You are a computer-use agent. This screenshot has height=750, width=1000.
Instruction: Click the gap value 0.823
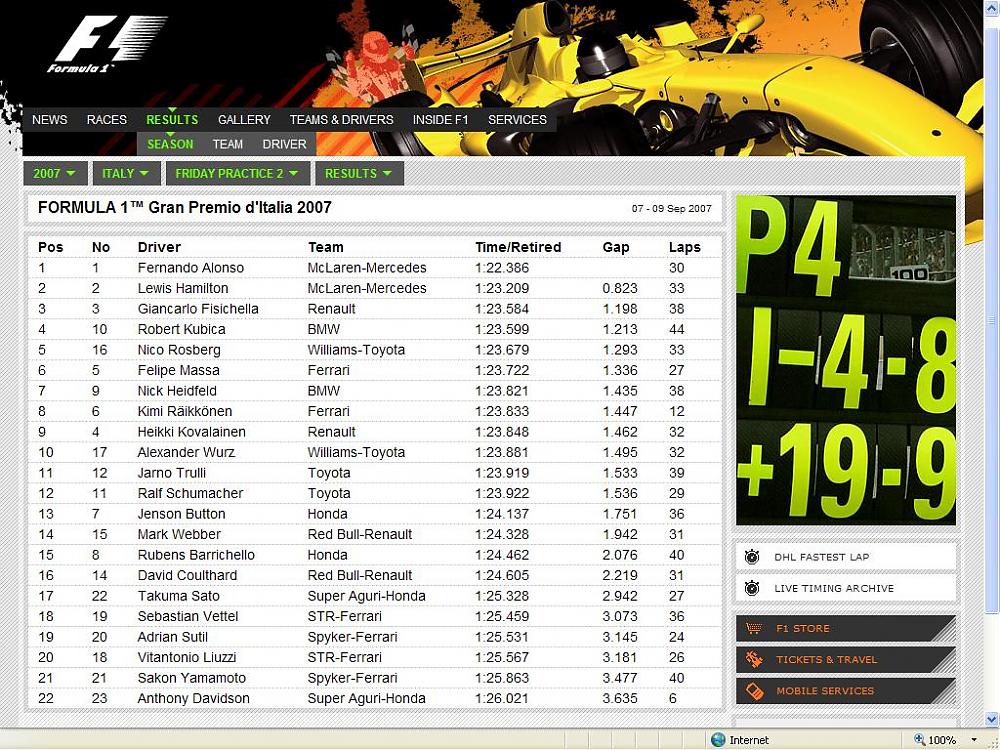point(620,288)
